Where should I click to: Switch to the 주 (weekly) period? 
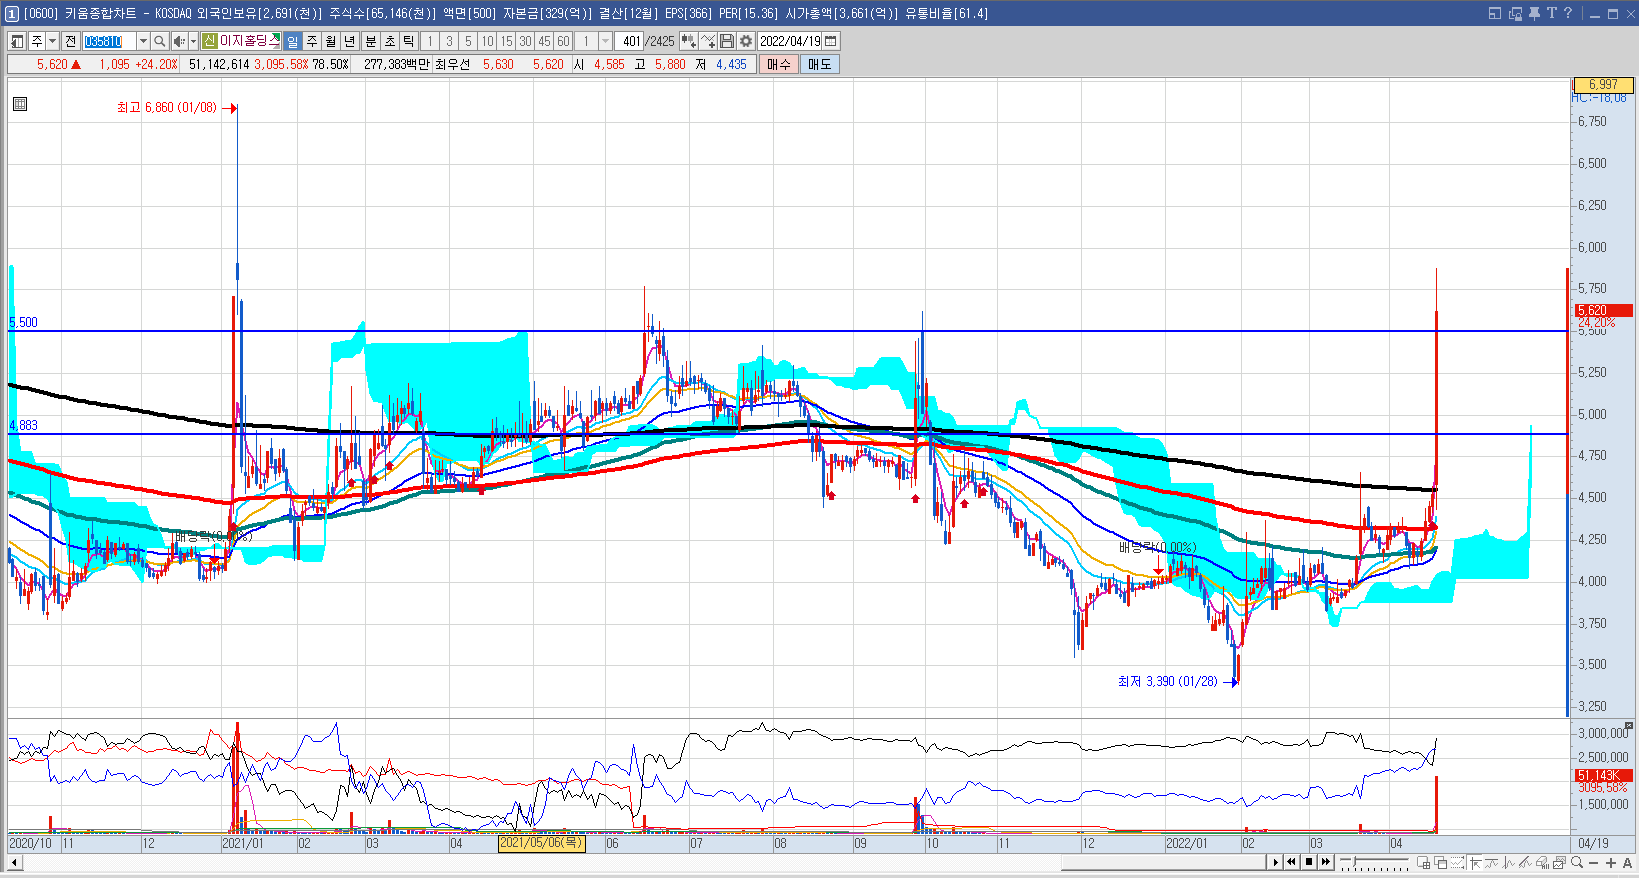312,41
